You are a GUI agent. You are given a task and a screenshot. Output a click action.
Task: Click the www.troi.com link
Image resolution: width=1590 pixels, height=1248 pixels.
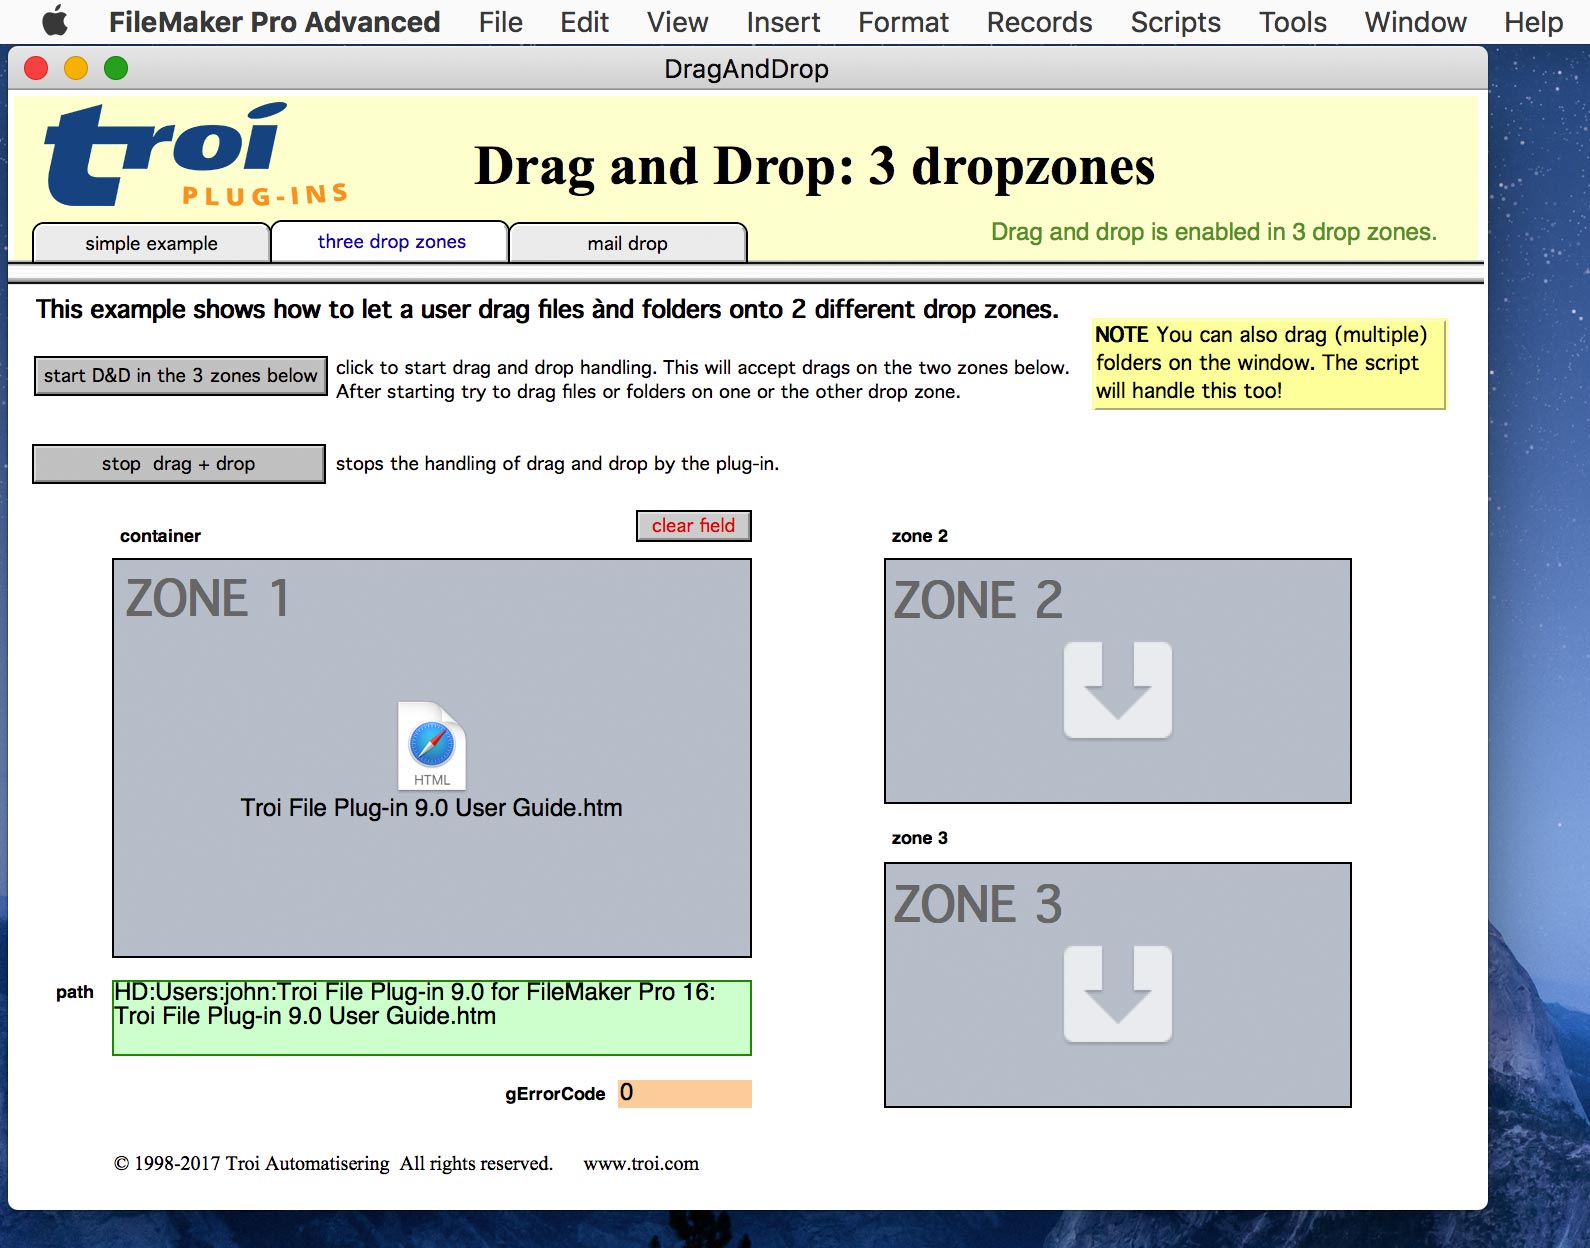641,1164
